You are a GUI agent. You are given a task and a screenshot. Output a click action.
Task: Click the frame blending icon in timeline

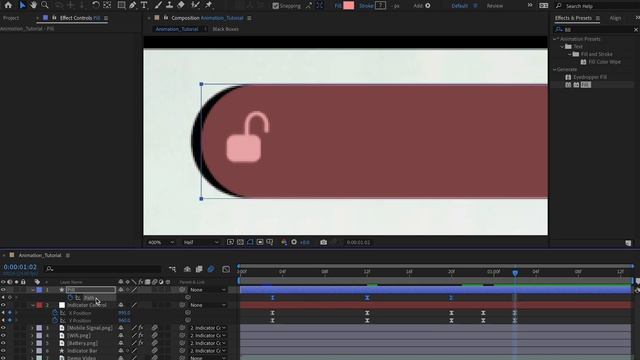(x=199, y=269)
